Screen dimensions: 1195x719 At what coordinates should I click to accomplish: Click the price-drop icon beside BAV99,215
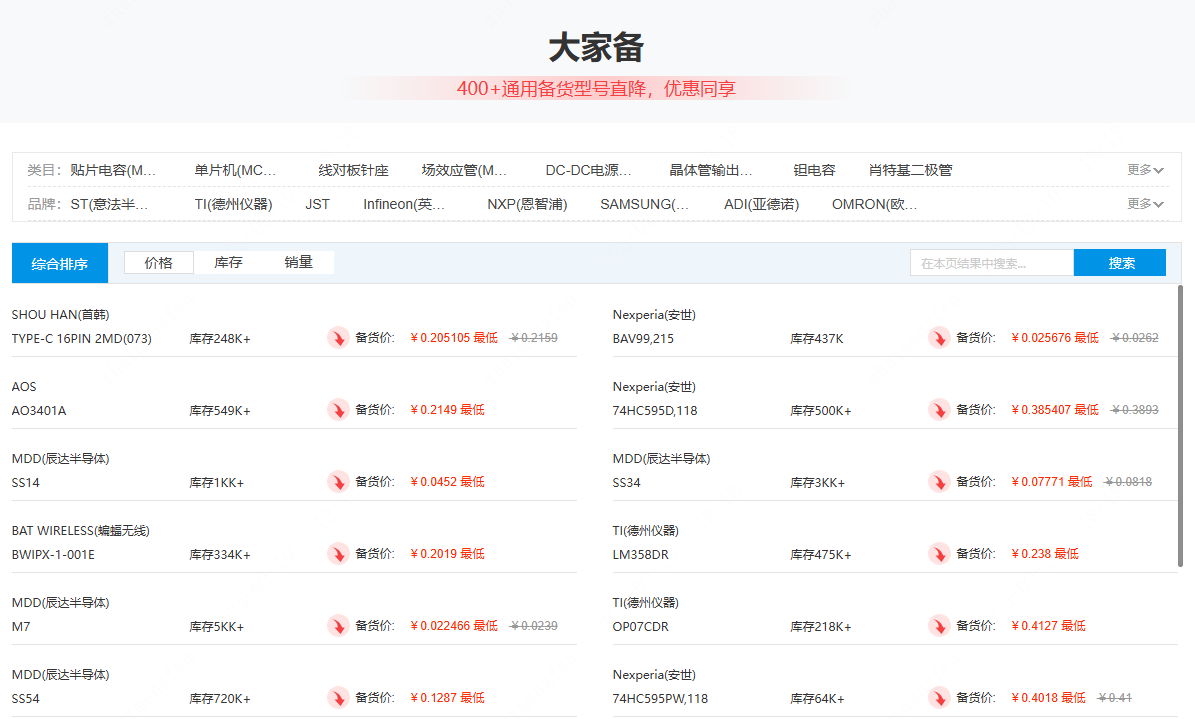(939, 338)
